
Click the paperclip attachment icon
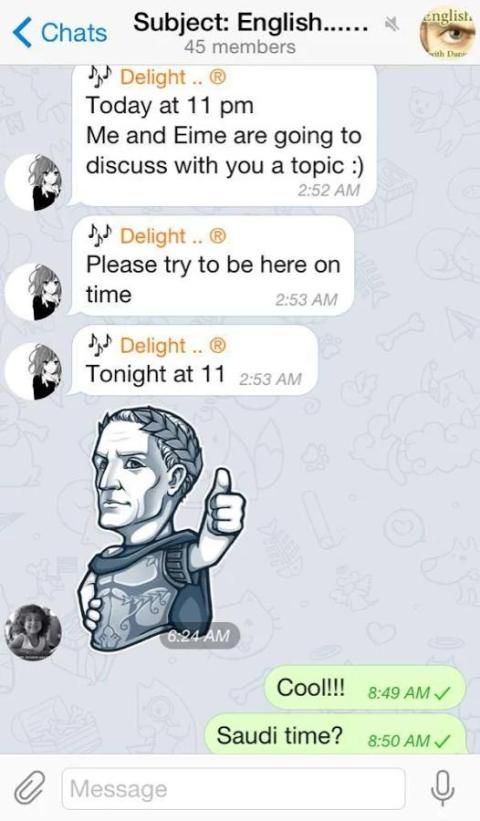28,788
